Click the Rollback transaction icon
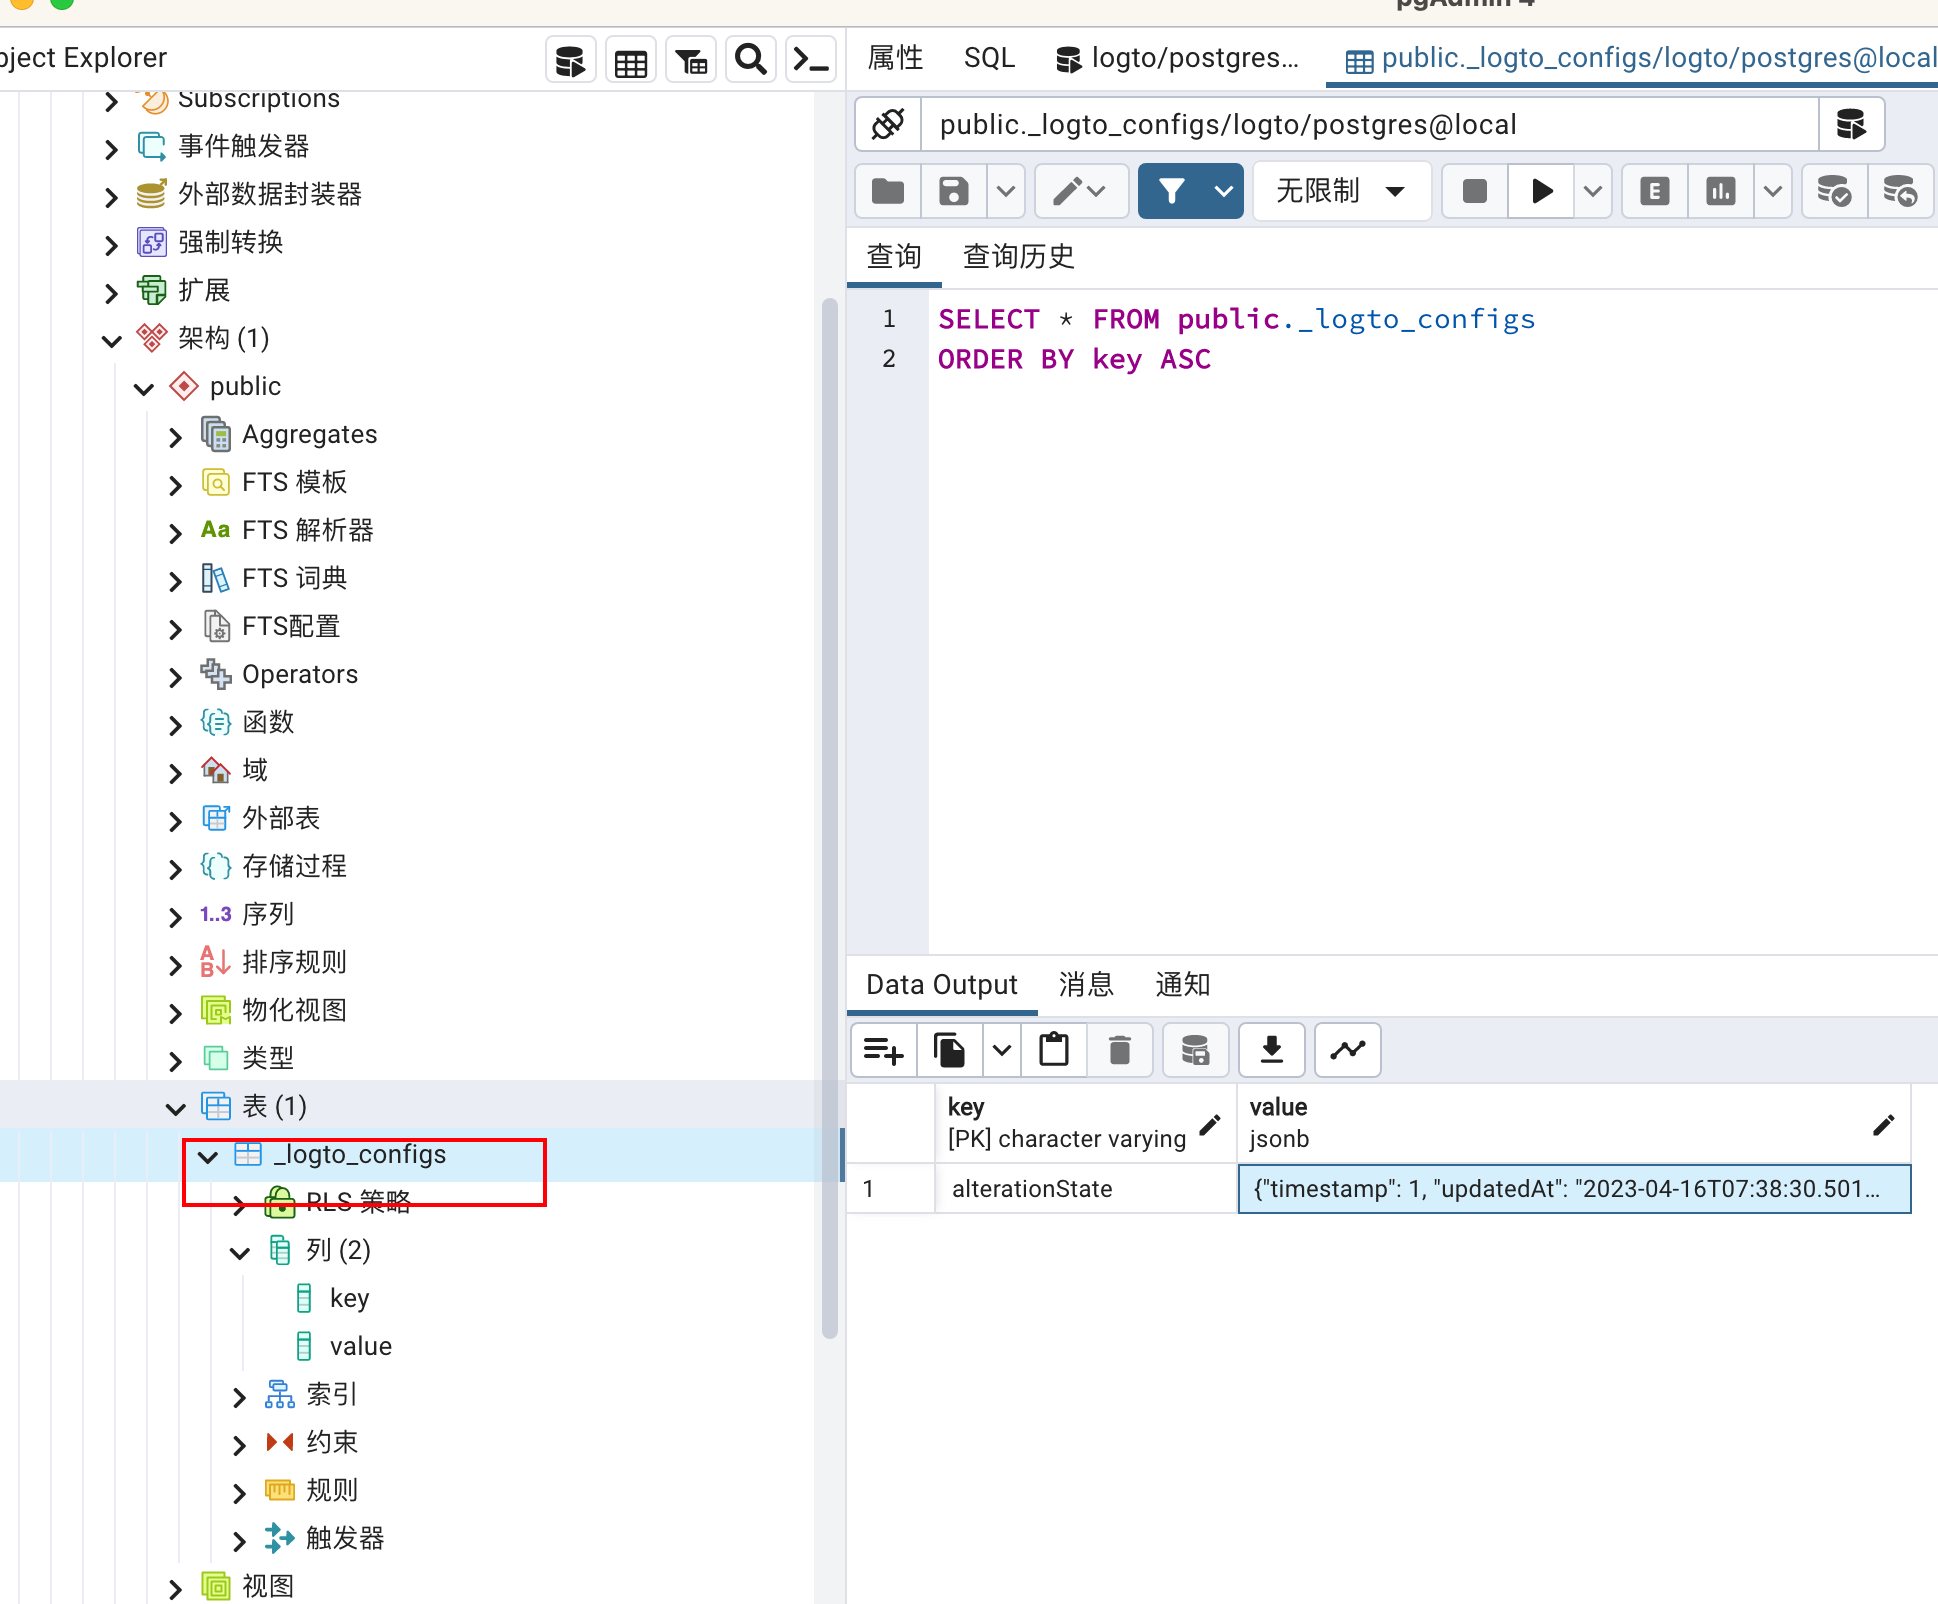1938x1604 pixels. pos(1899,191)
